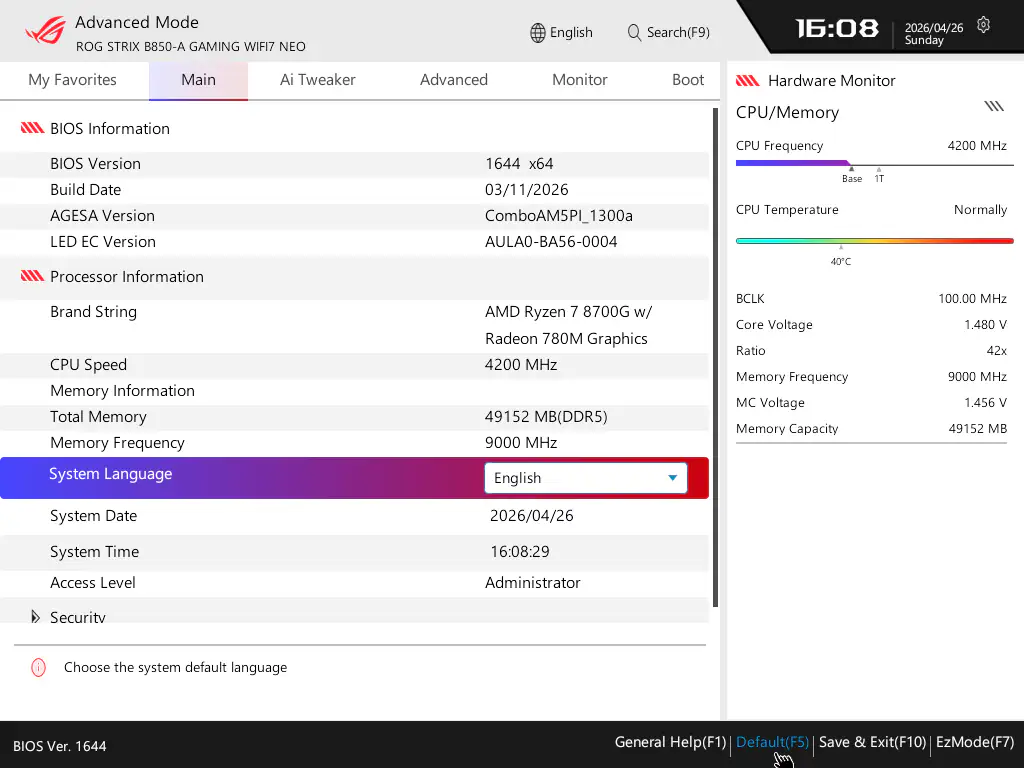Screen dimensions: 1024x768
Task: Select the System Language row
Action: point(354,478)
